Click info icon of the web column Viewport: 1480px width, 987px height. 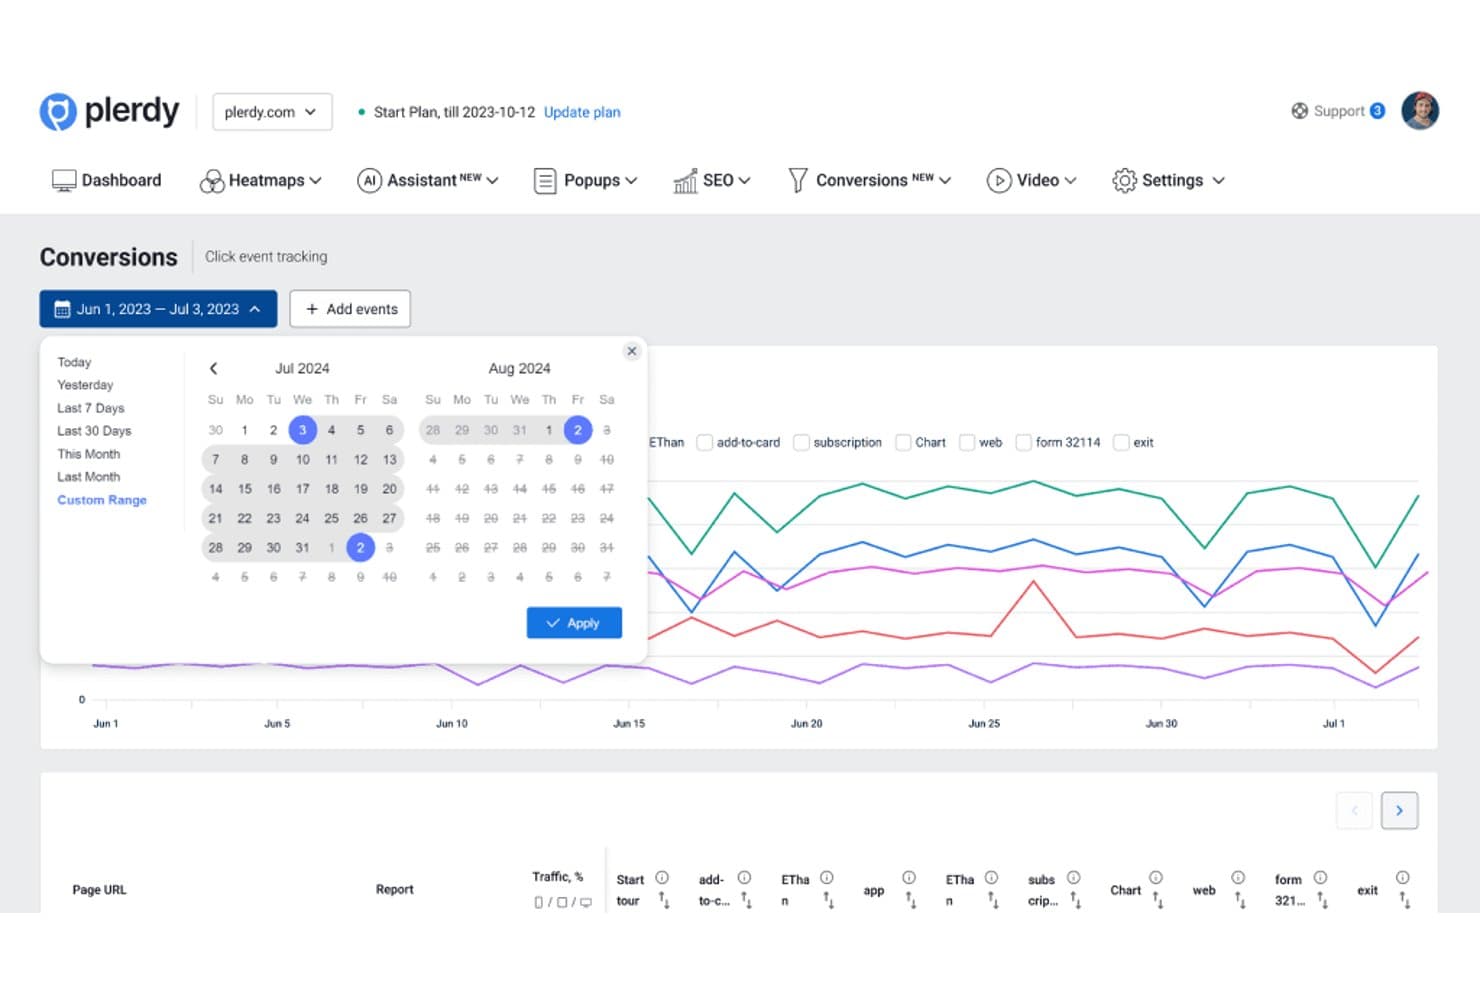pos(1238,877)
